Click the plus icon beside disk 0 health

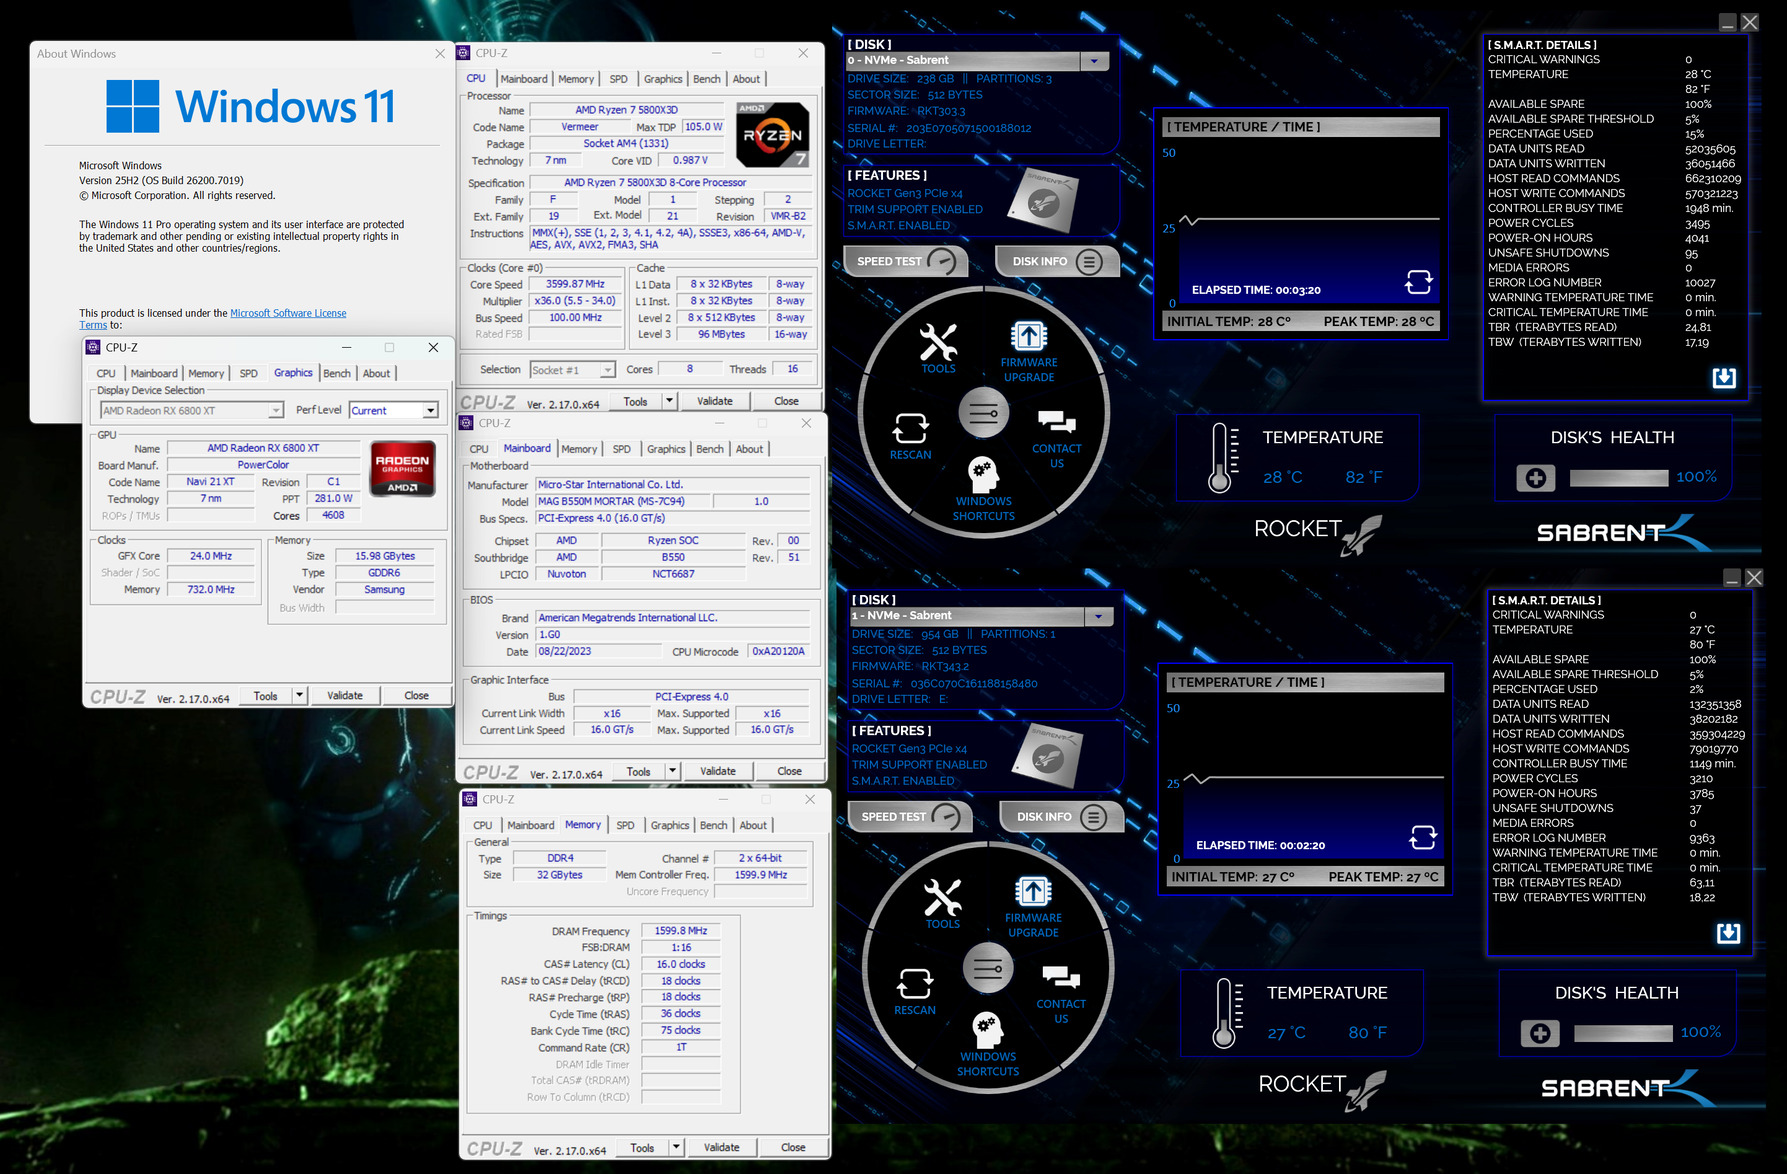pyautogui.click(x=1536, y=478)
